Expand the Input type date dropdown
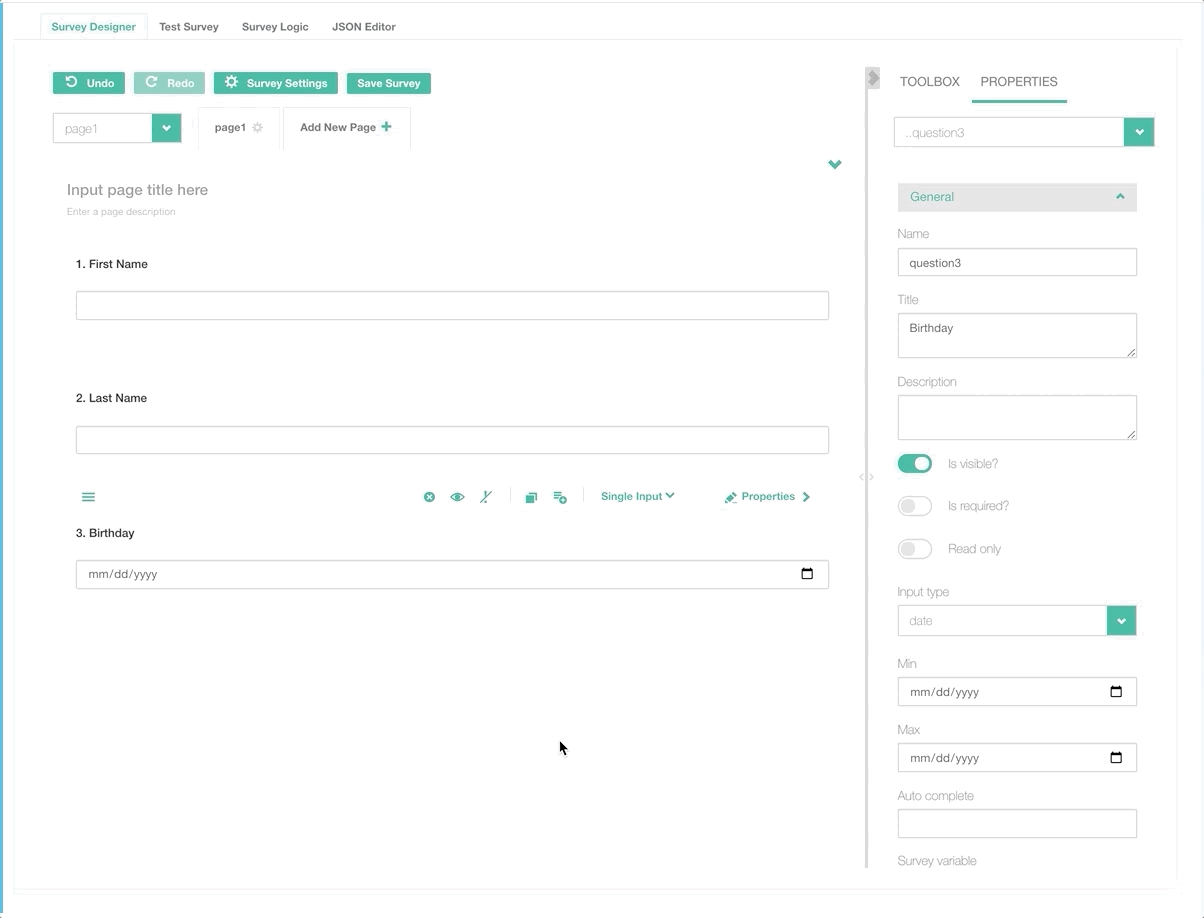Screen dimensions: 1204x918 coord(1121,621)
